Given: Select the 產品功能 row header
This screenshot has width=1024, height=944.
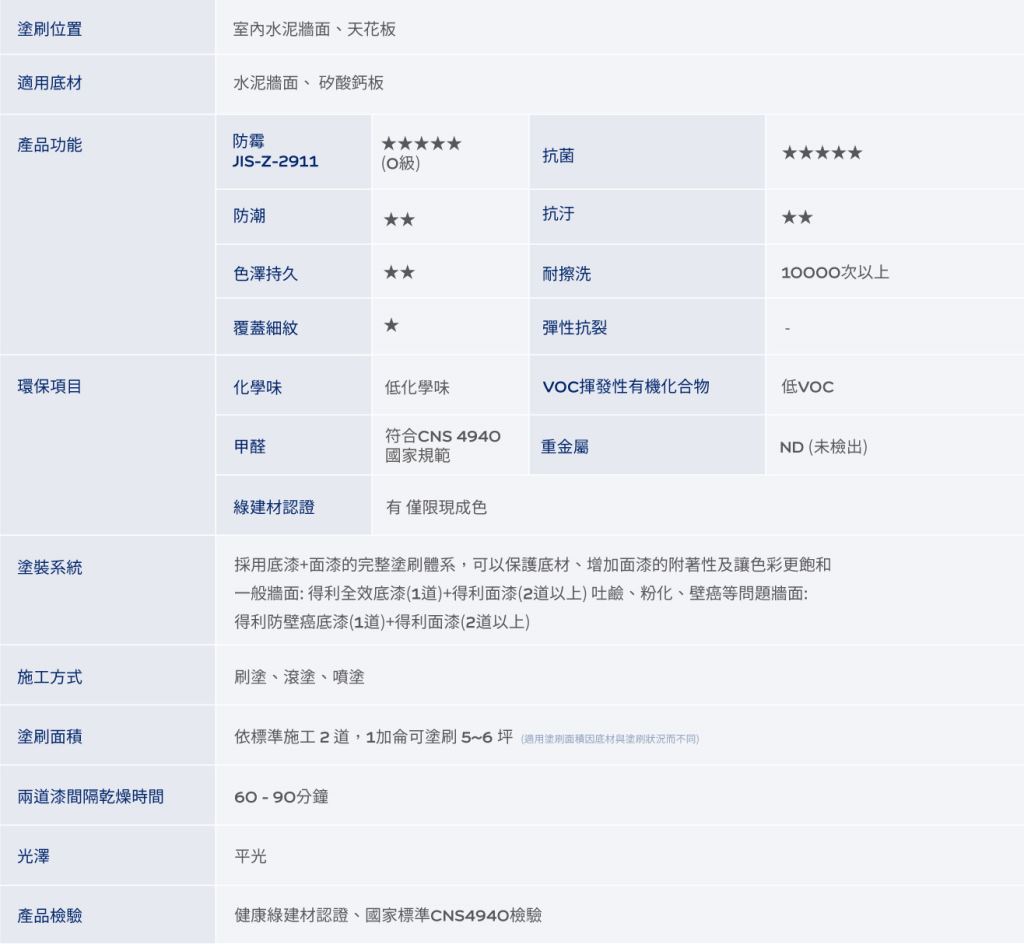Looking at the screenshot, I should point(50,146).
